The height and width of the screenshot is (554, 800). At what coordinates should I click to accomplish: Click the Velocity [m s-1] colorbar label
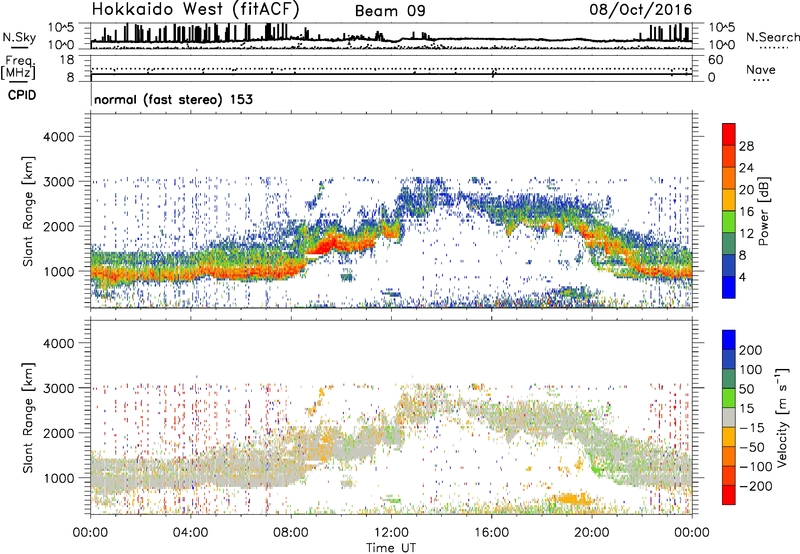(x=782, y=417)
